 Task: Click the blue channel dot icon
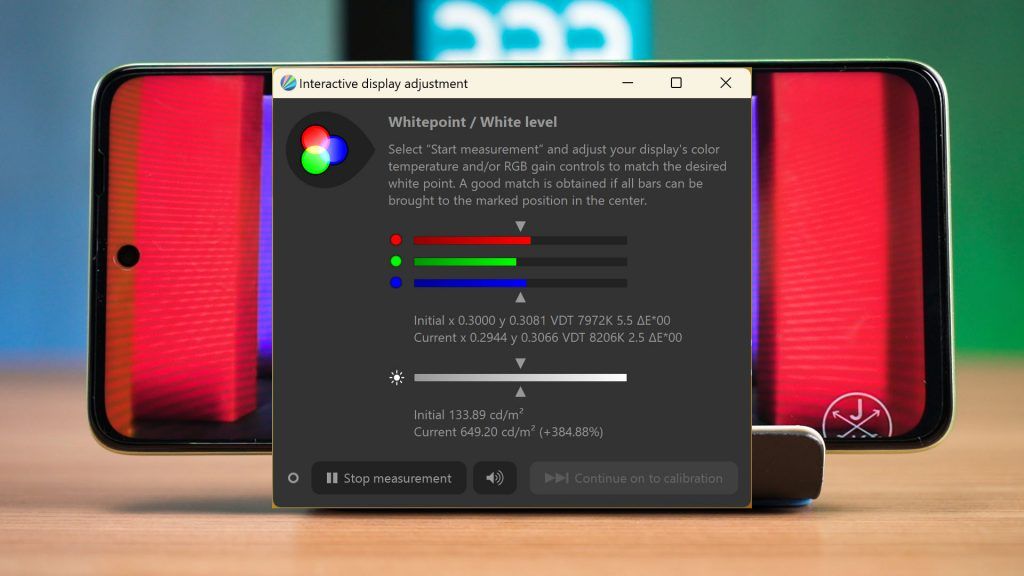tap(396, 283)
